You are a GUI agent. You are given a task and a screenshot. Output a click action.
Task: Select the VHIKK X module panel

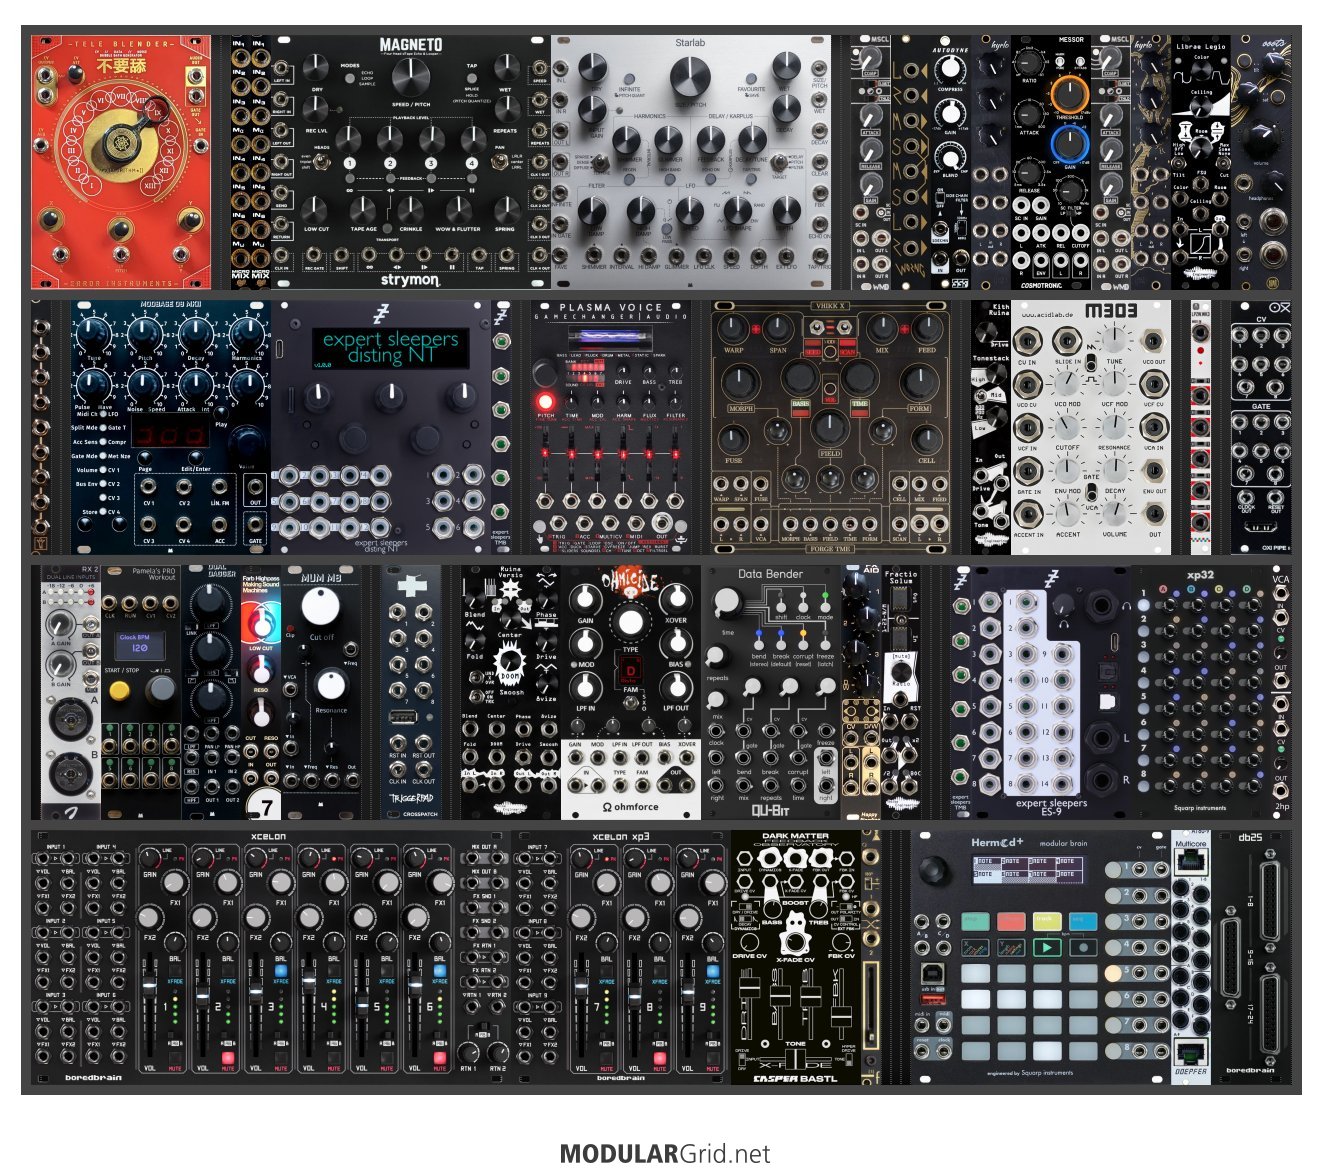pyautogui.click(x=830, y=427)
